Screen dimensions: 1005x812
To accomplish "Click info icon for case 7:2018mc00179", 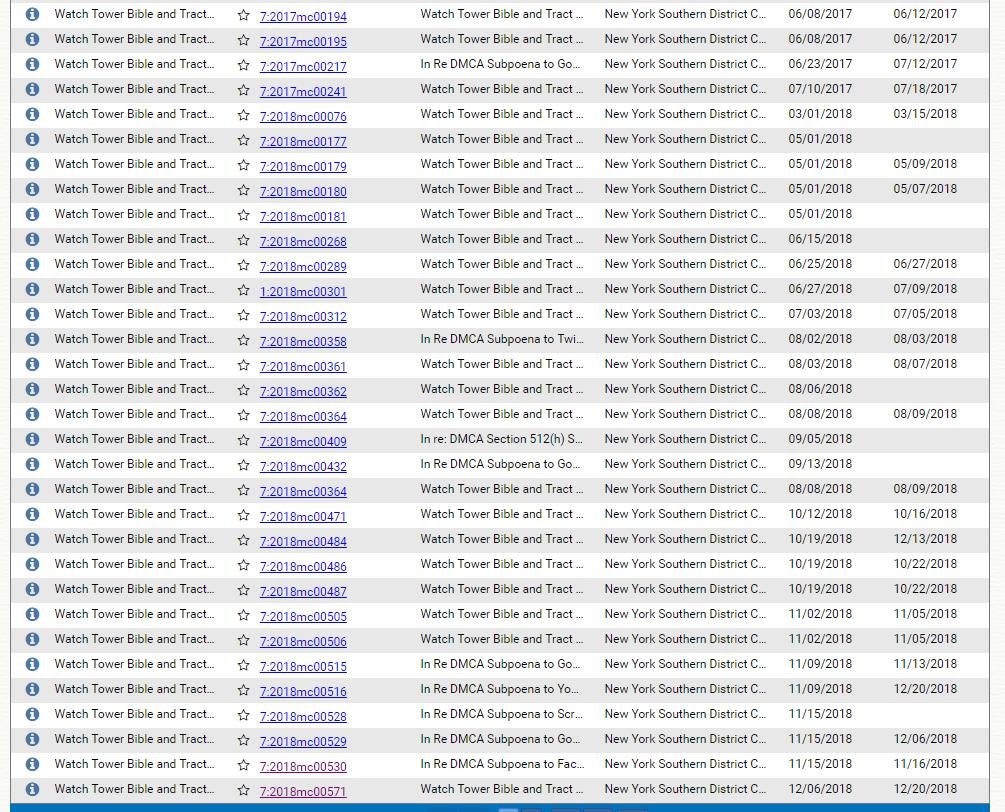I will pyautogui.click(x=32, y=163).
